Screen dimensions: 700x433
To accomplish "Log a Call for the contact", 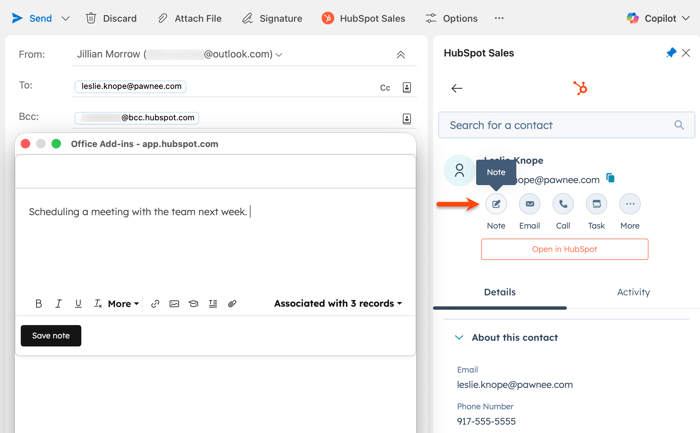I will [x=563, y=204].
